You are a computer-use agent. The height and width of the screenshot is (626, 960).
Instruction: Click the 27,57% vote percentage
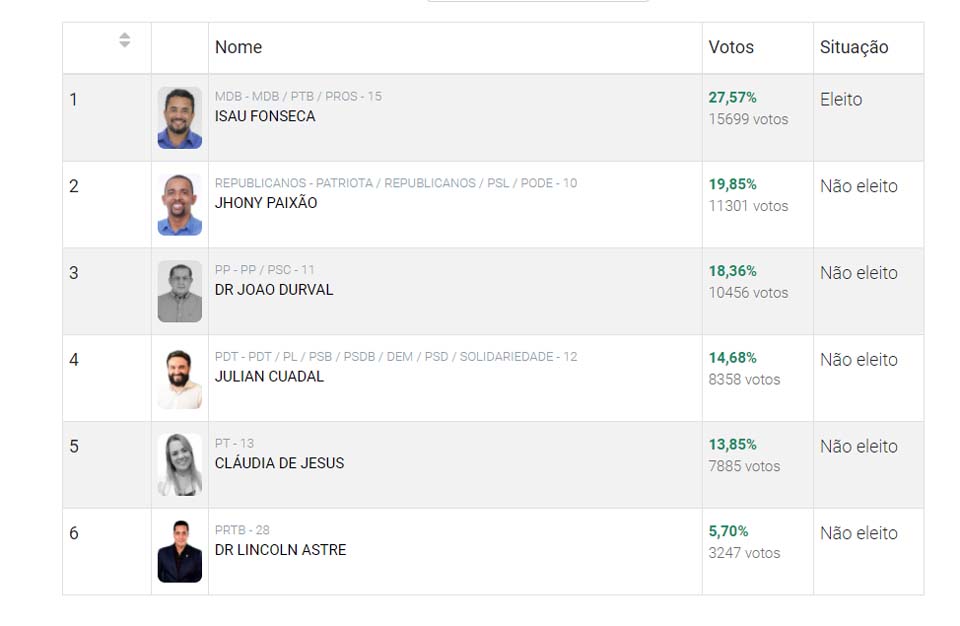pos(732,98)
